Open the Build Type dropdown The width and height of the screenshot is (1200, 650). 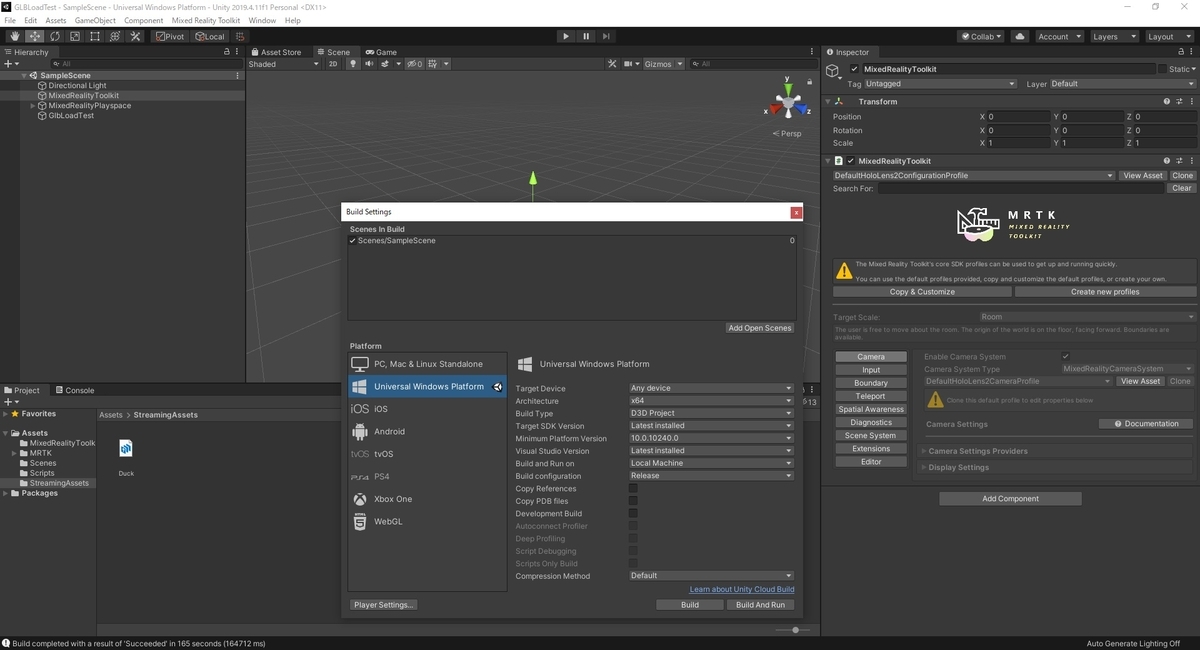711,413
